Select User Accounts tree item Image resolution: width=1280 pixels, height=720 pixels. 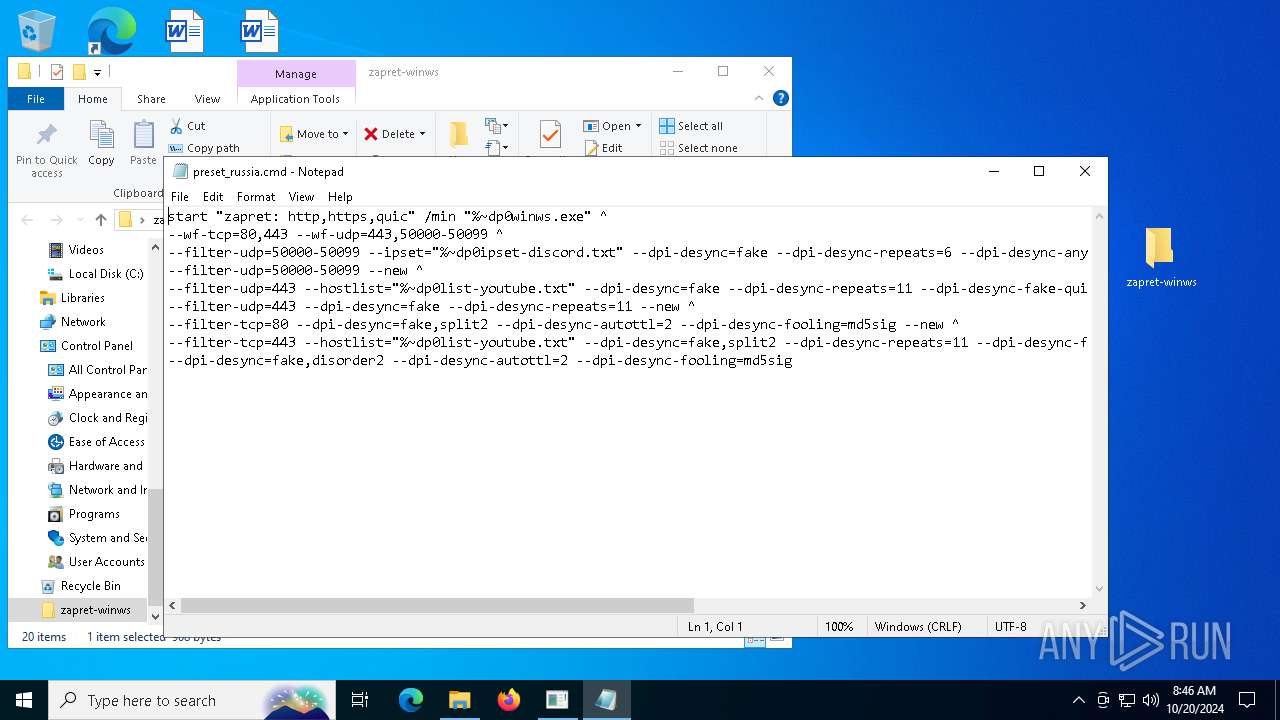[106, 562]
